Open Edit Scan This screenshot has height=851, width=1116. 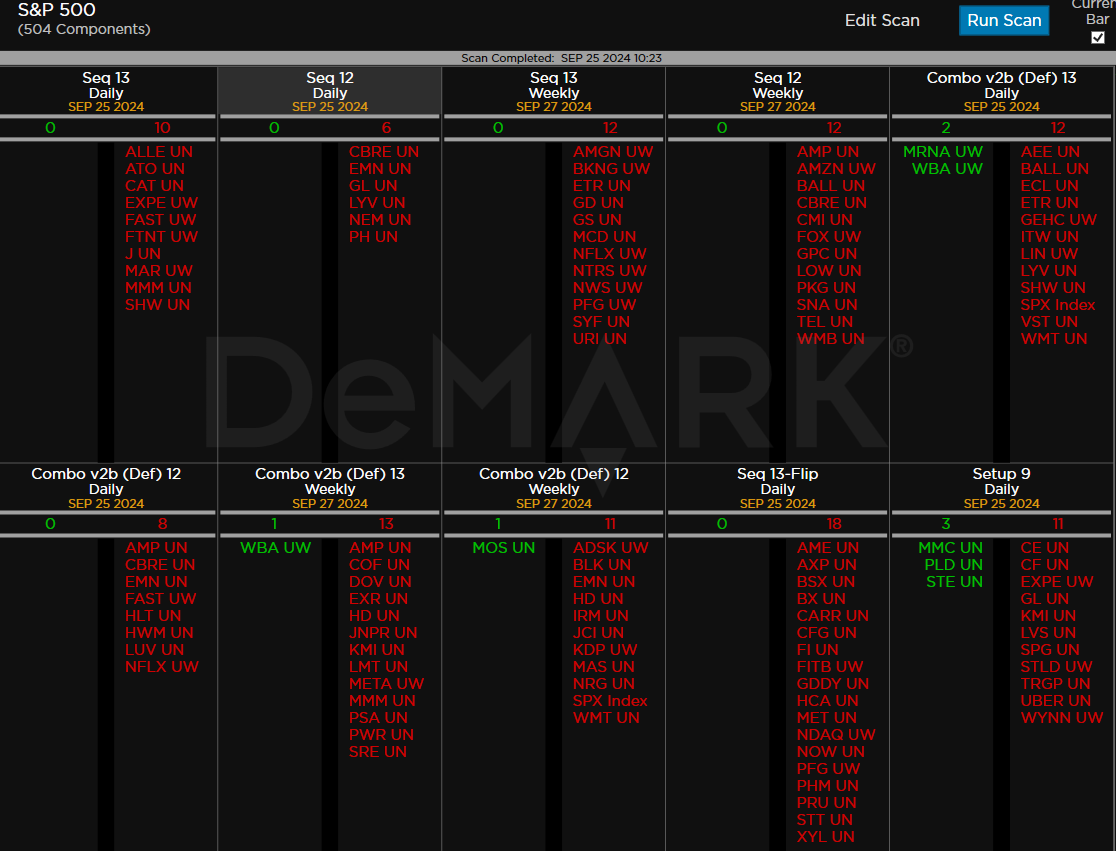tap(882, 20)
